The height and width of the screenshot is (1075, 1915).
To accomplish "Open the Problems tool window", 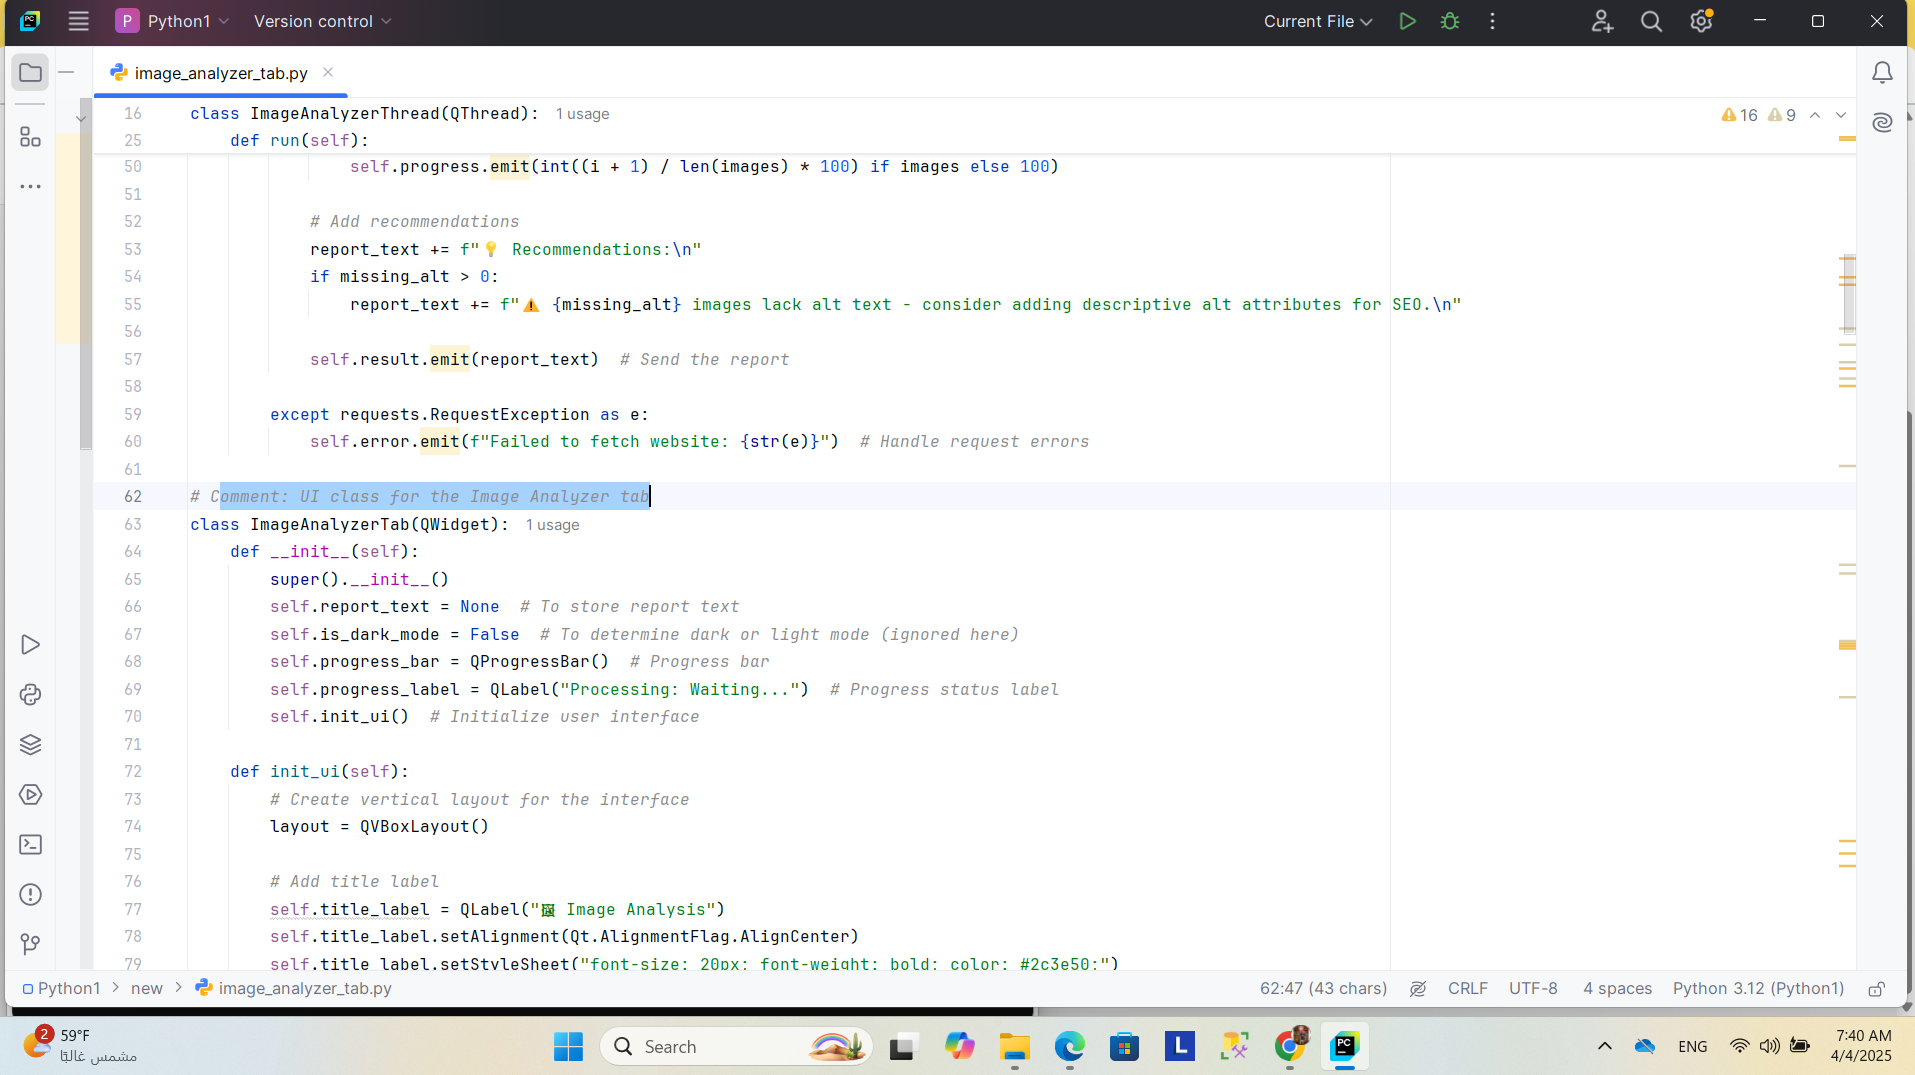I will click(30, 895).
